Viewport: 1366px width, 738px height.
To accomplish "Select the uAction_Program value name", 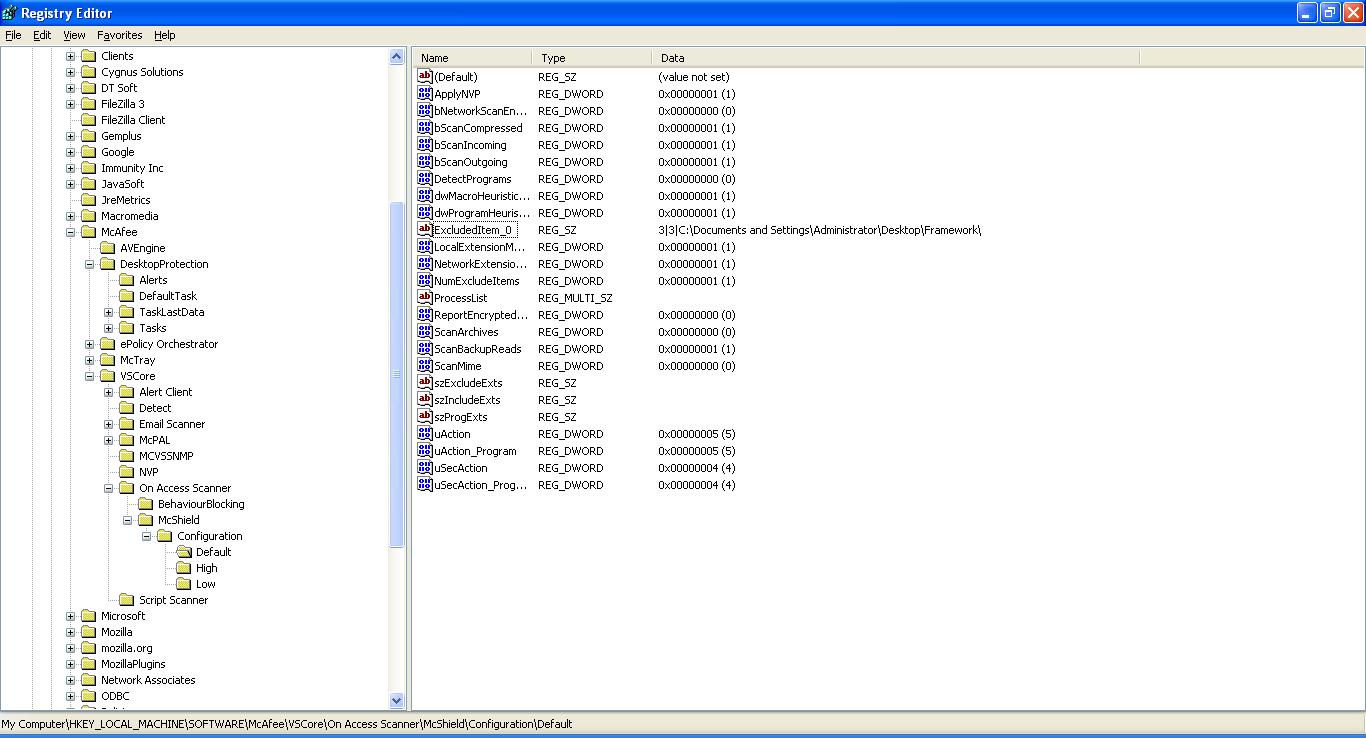I will pos(475,451).
